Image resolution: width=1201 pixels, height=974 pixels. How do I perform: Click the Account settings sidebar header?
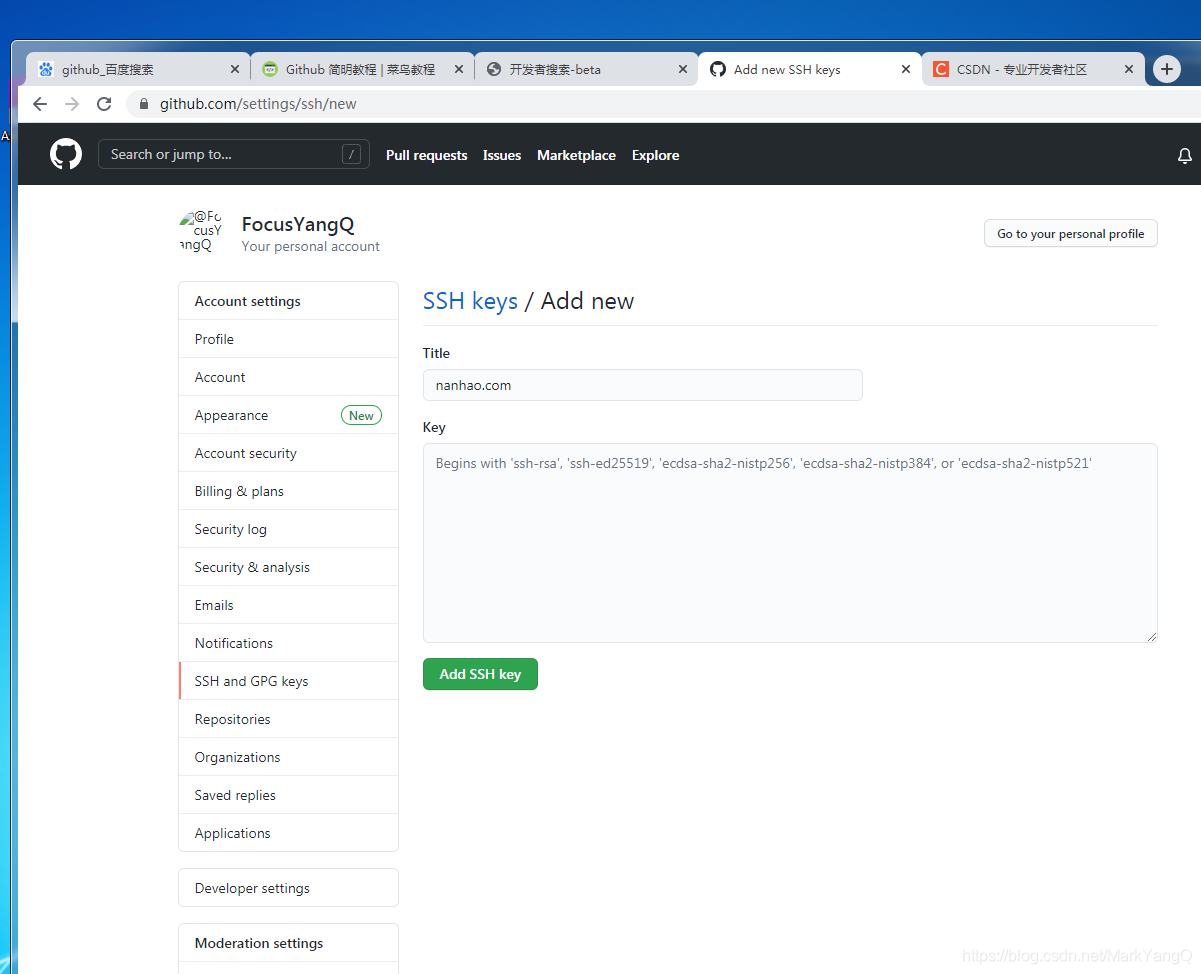[x=288, y=301]
